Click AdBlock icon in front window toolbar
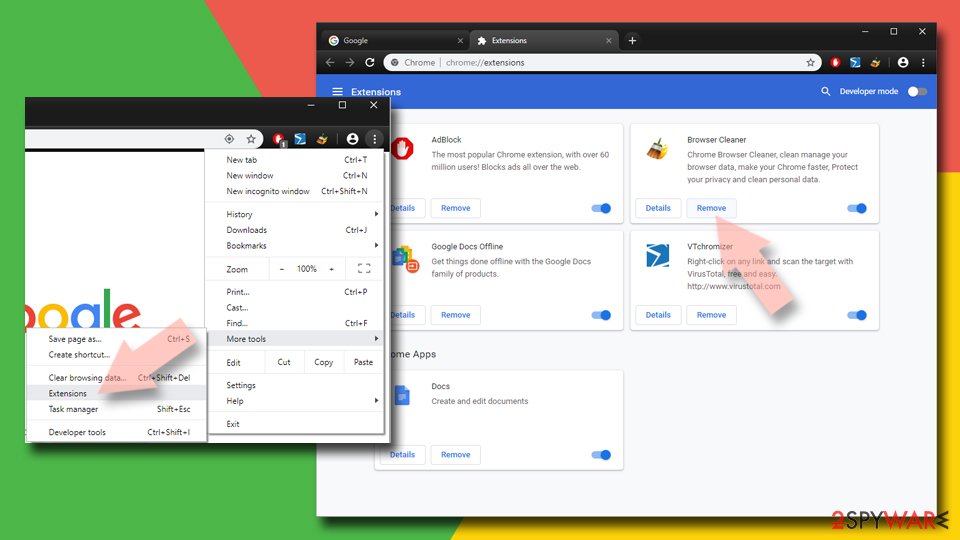This screenshot has height=540, width=960. click(x=279, y=140)
